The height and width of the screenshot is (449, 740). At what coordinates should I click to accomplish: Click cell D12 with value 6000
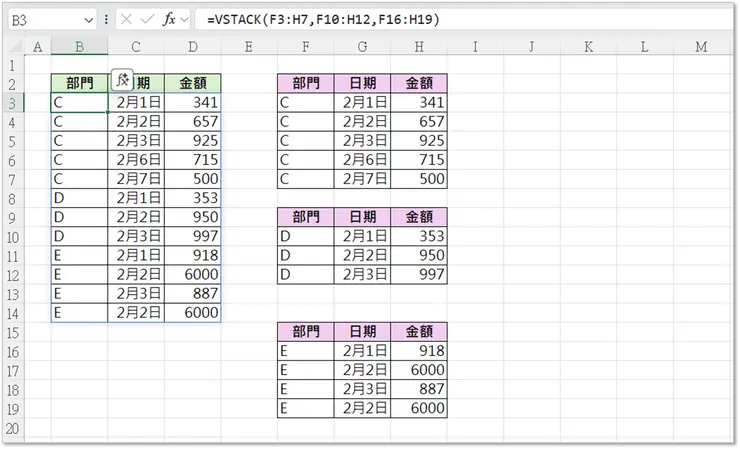pos(193,274)
